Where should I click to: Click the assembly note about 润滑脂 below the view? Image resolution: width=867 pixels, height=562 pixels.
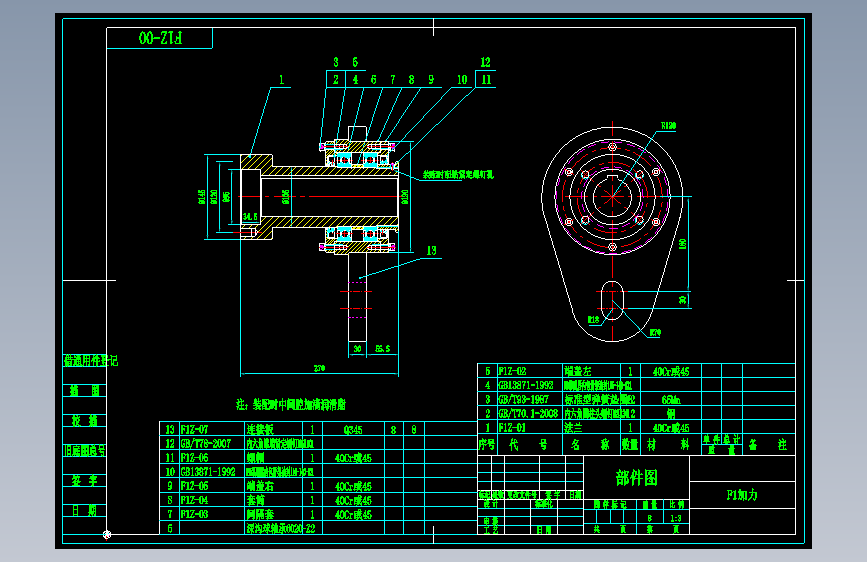(291, 404)
